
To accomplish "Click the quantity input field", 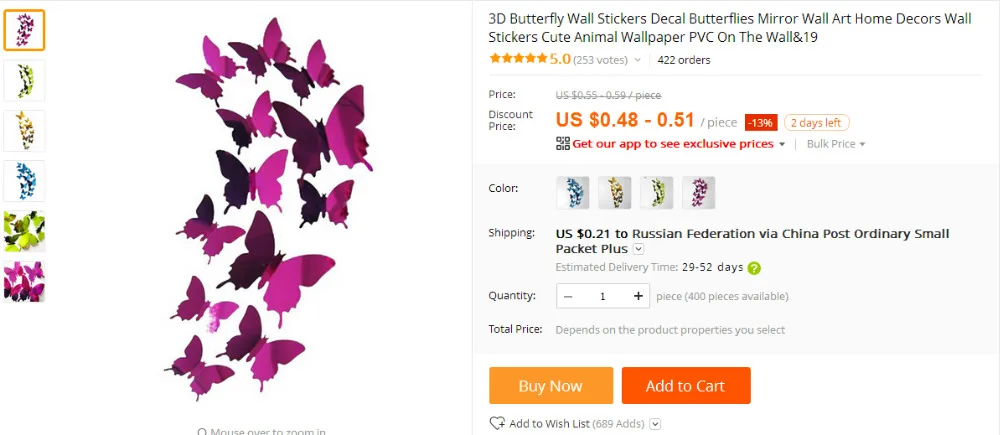I will pos(603,296).
